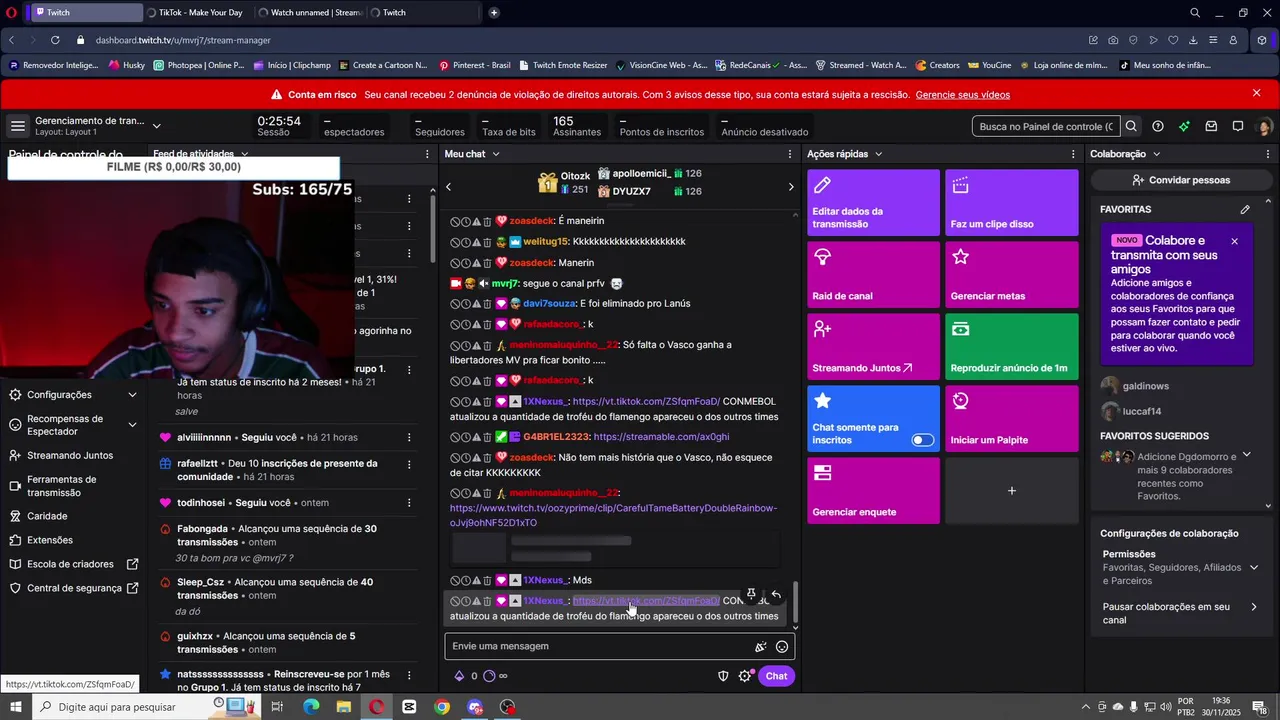This screenshot has width=1280, height=720.
Task: Click Editar dados da transmissão quick action
Action: [x=873, y=203]
